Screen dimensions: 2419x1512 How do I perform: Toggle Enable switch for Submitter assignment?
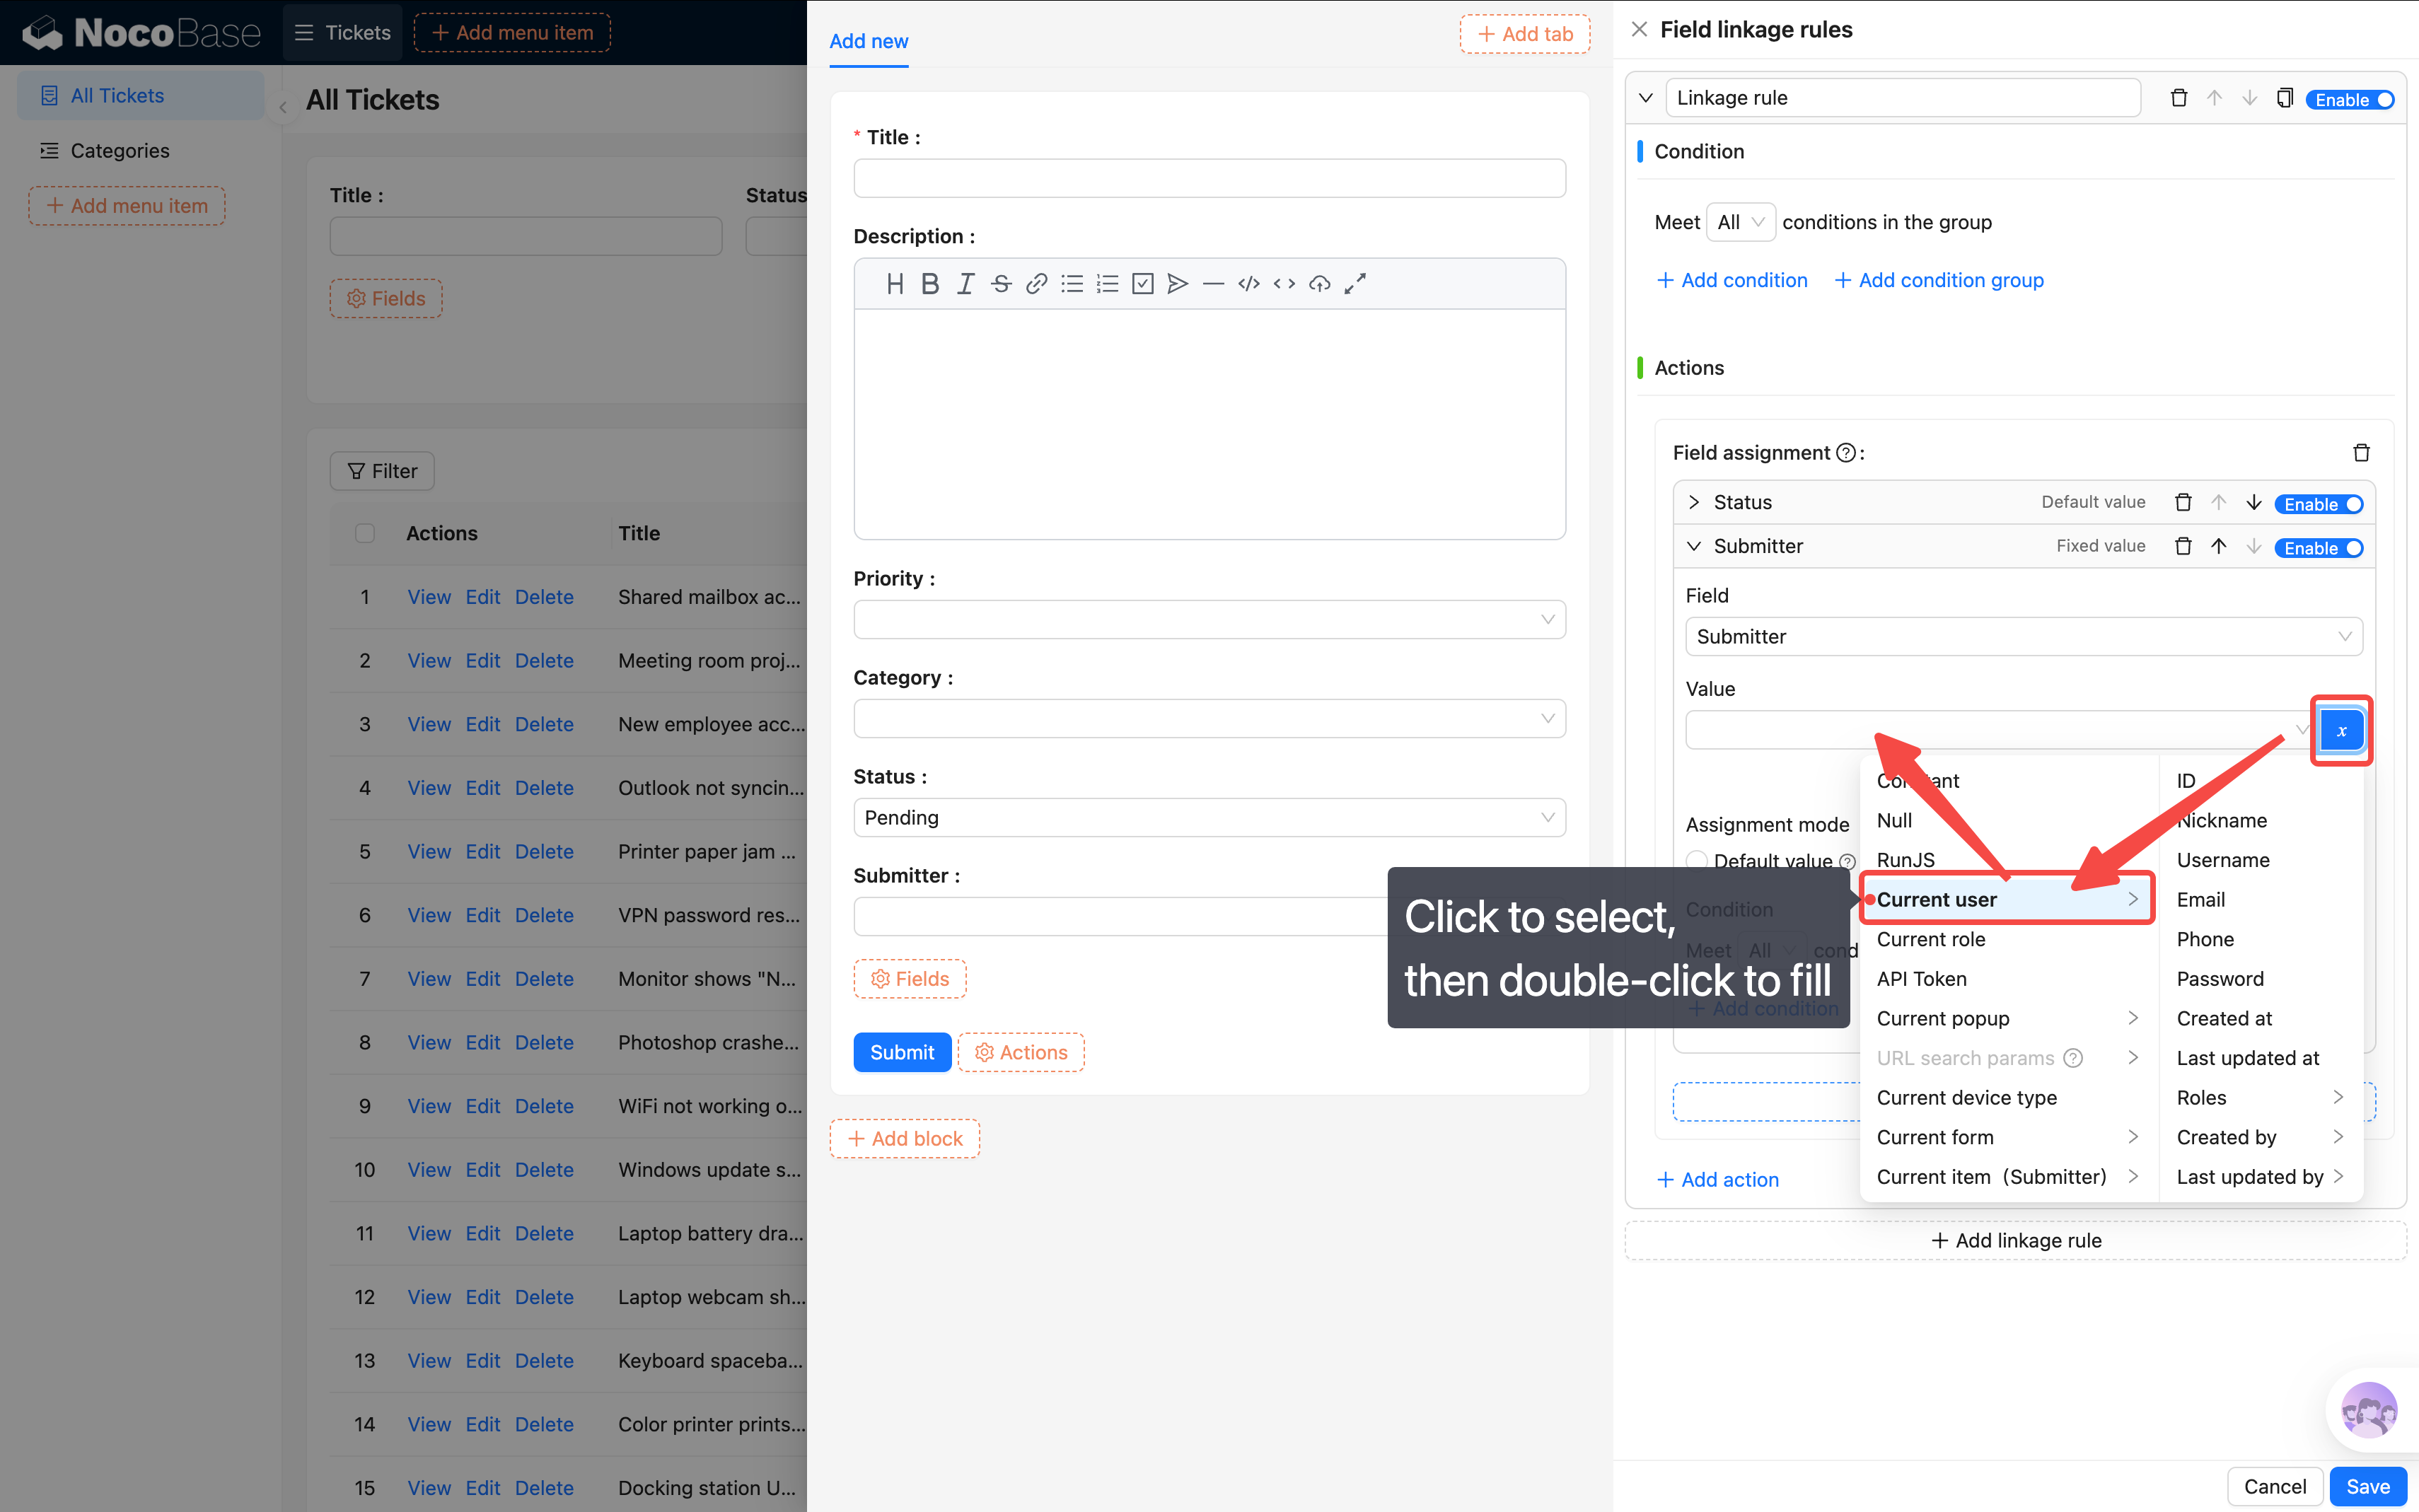point(2320,548)
